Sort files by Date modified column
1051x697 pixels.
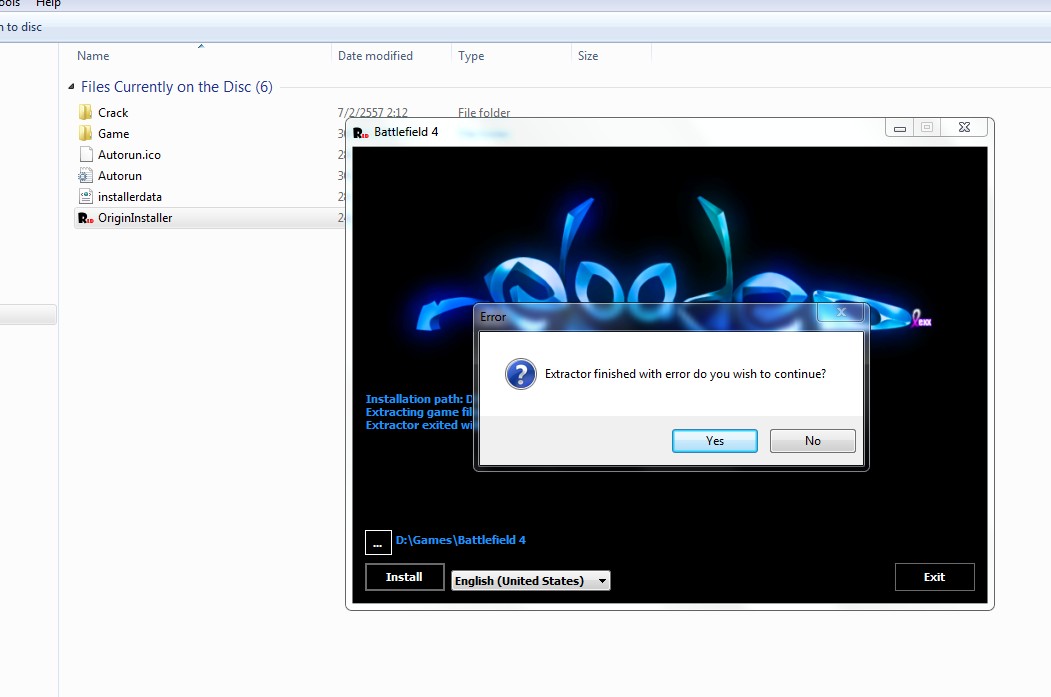(x=375, y=56)
